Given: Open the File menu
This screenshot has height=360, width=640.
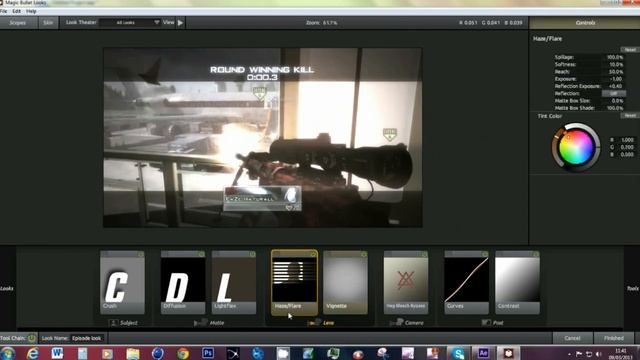Looking at the screenshot, I should pyautogui.click(x=4, y=11).
